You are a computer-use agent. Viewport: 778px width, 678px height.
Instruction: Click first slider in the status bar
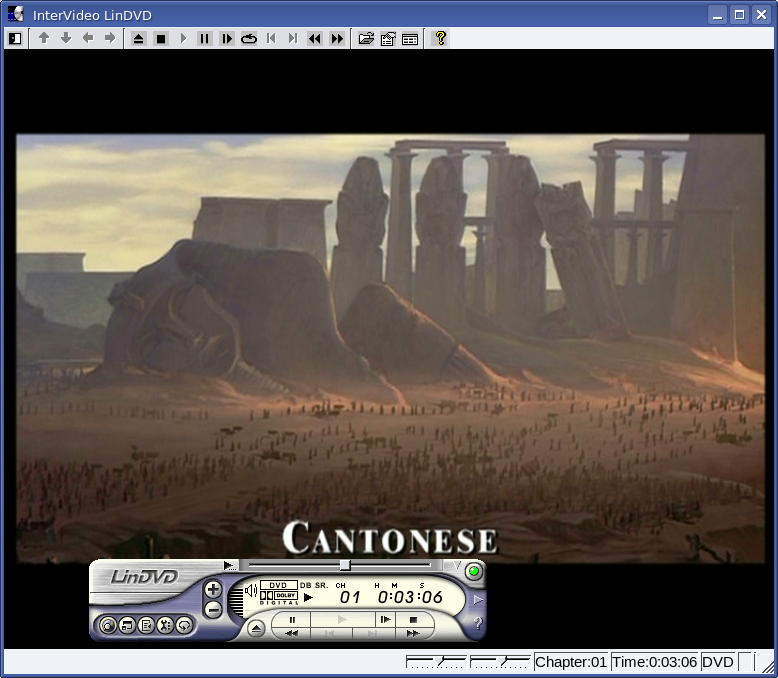[436, 662]
